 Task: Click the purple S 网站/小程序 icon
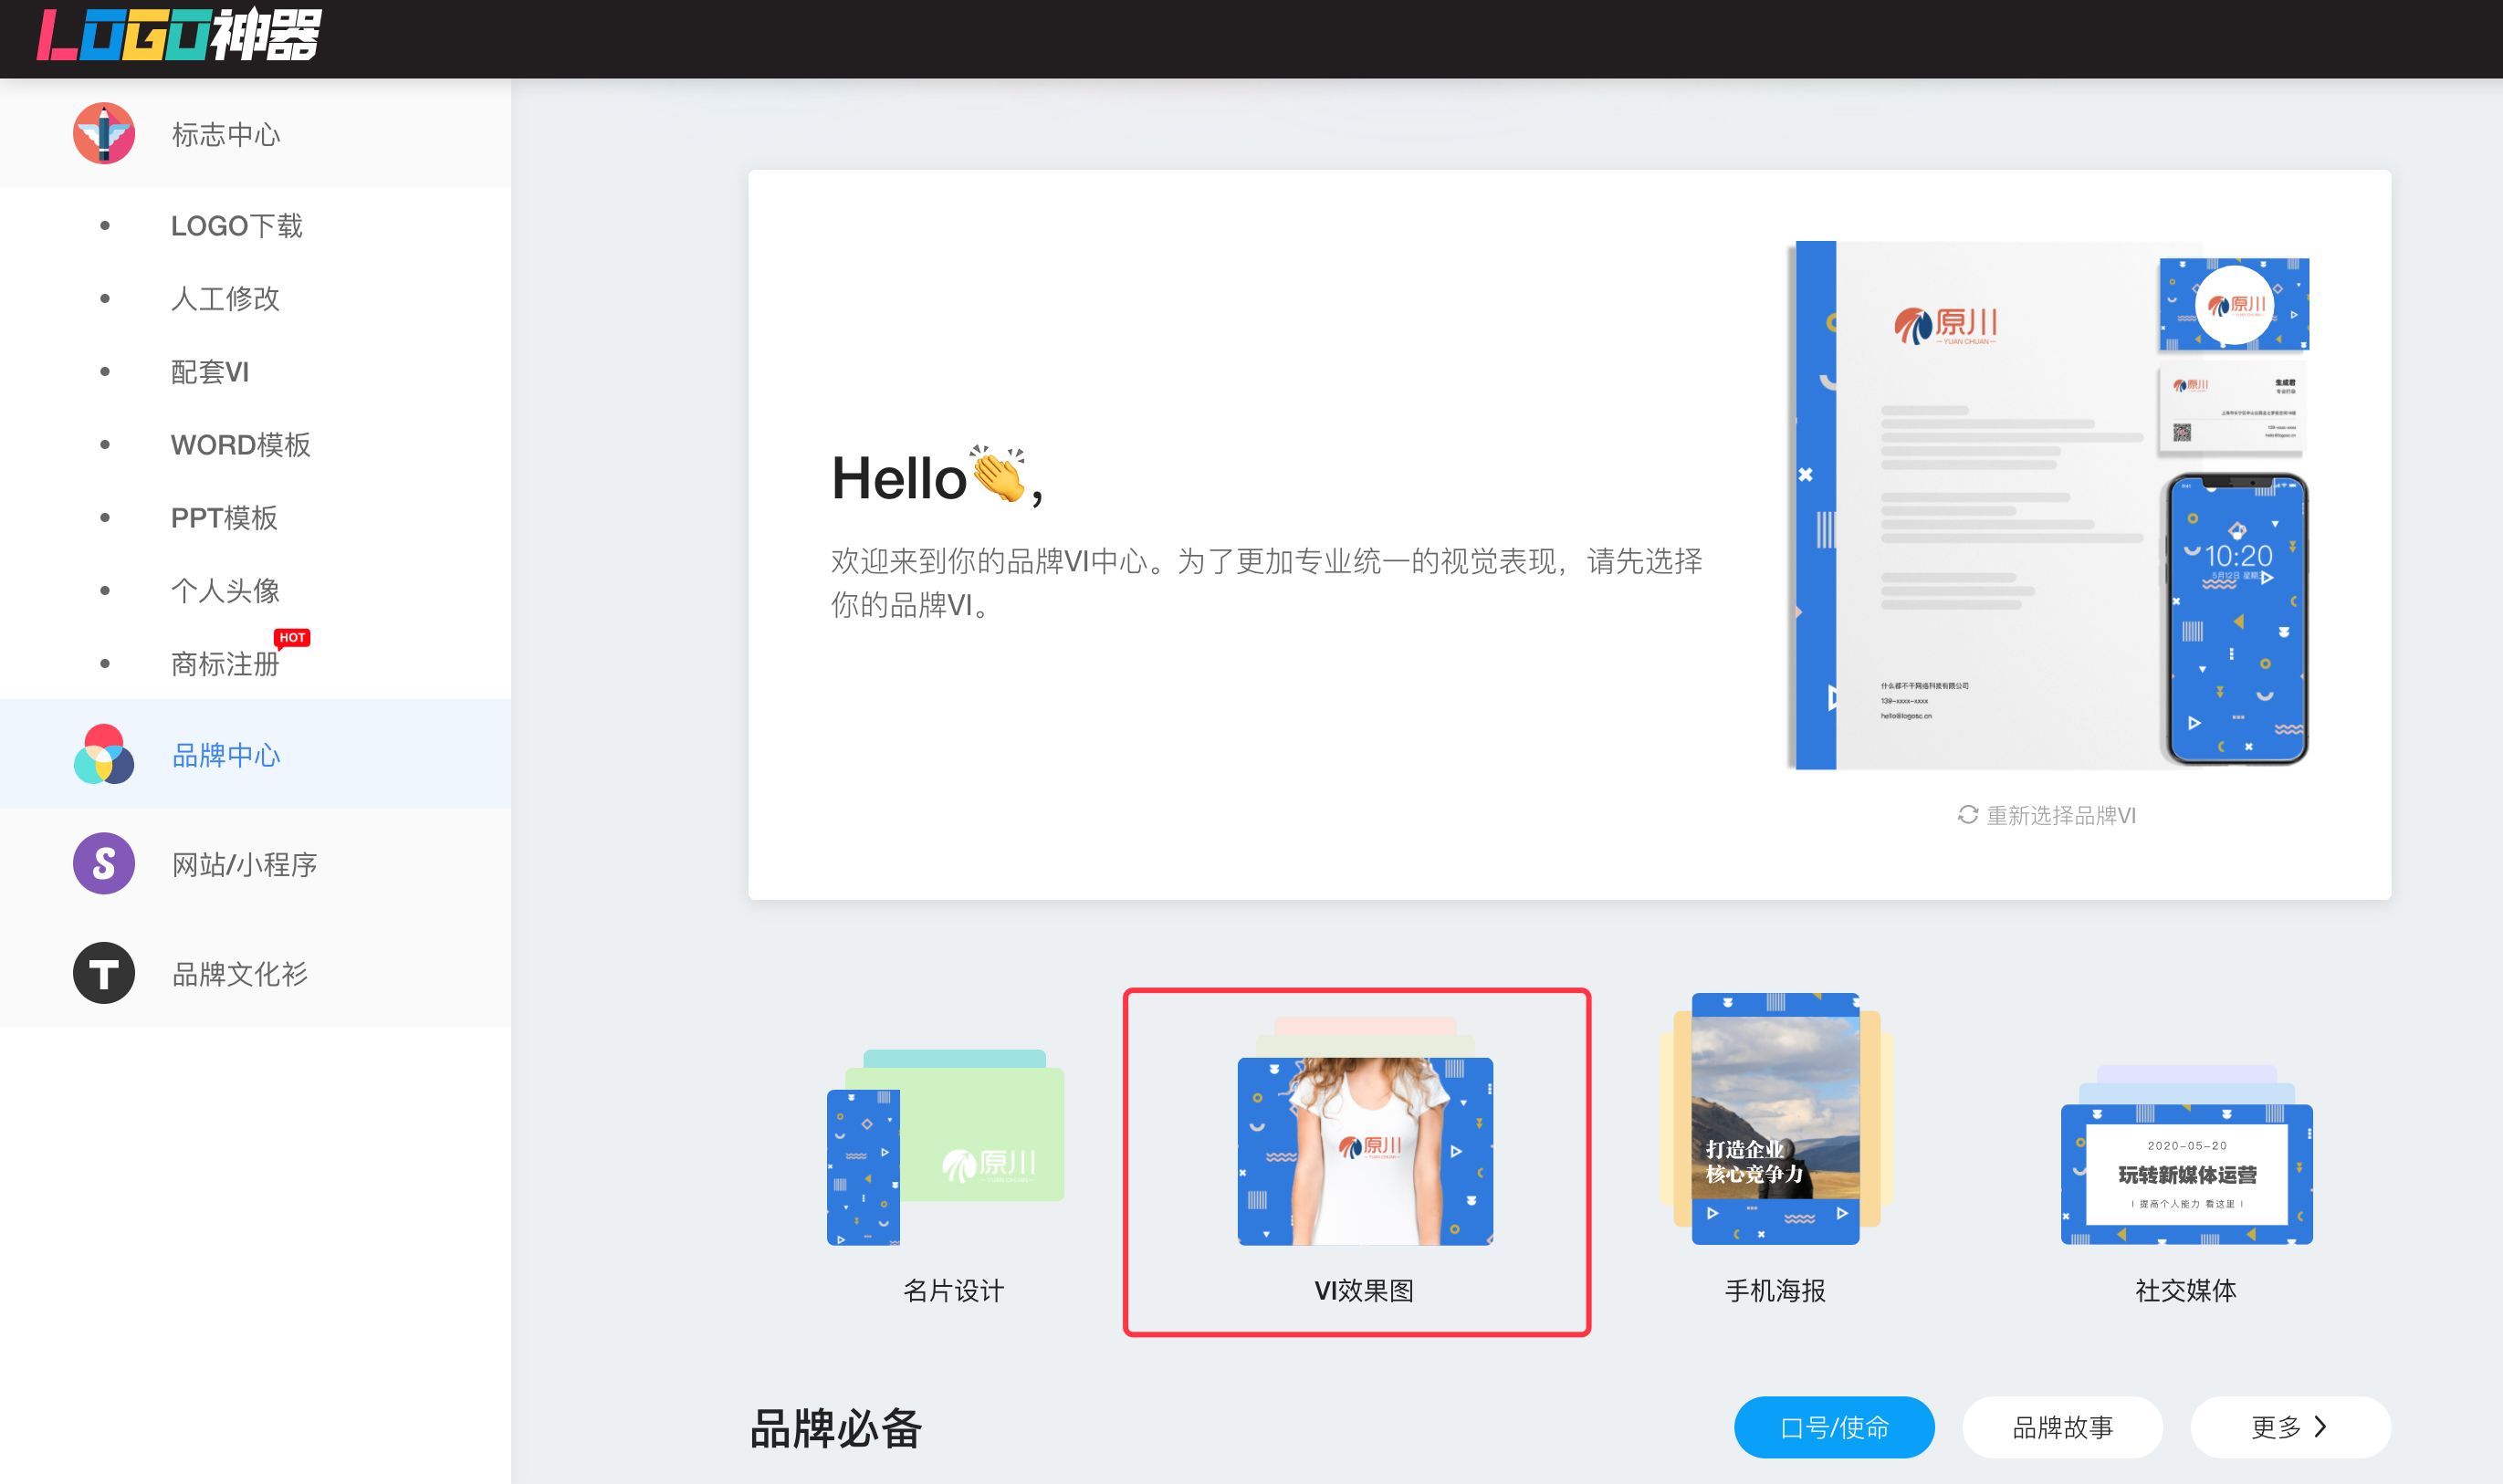click(x=104, y=864)
